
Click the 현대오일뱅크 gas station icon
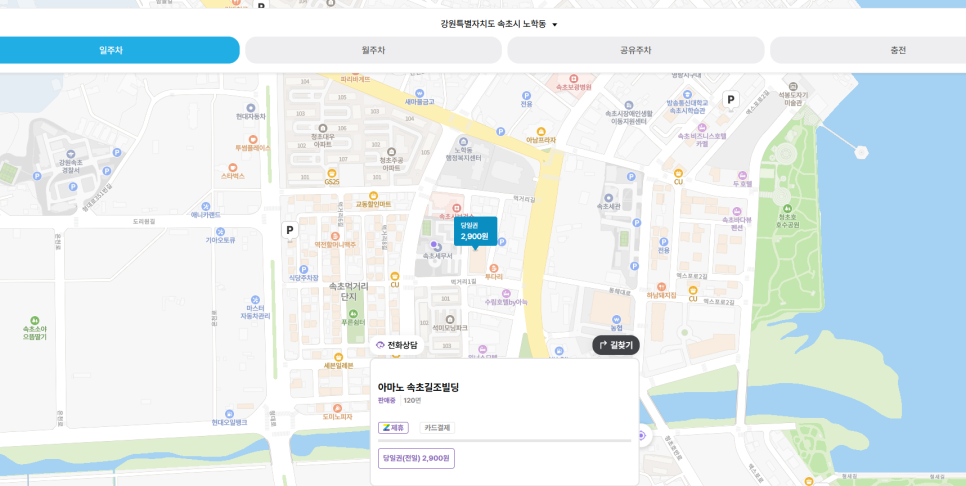(229, 413)
